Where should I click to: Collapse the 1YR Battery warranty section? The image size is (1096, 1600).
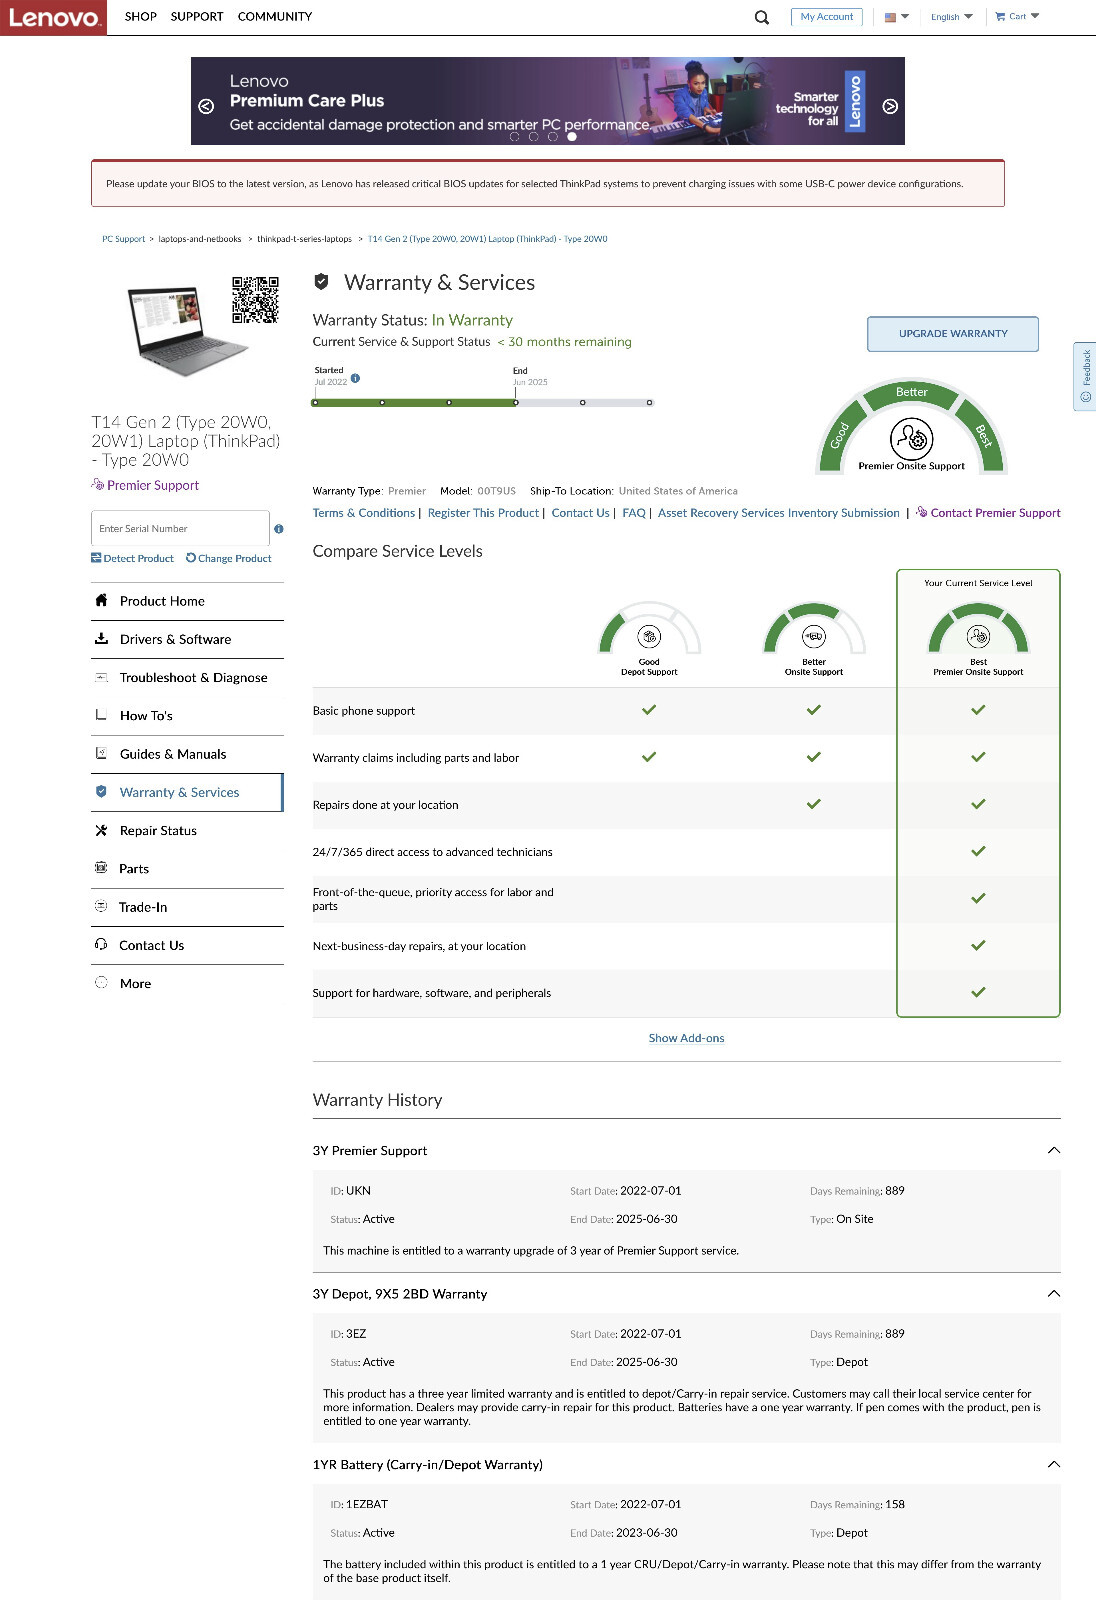coord(1053,1465)
